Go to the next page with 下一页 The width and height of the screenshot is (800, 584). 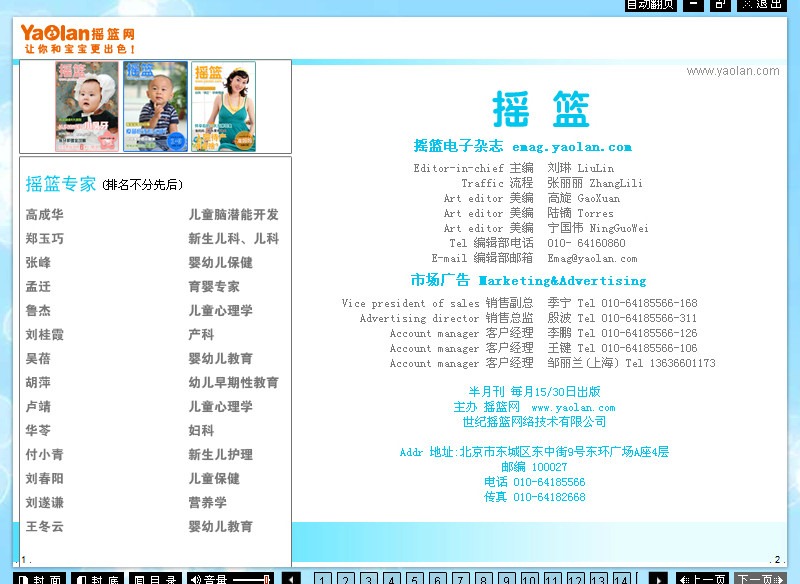(760, 579)
